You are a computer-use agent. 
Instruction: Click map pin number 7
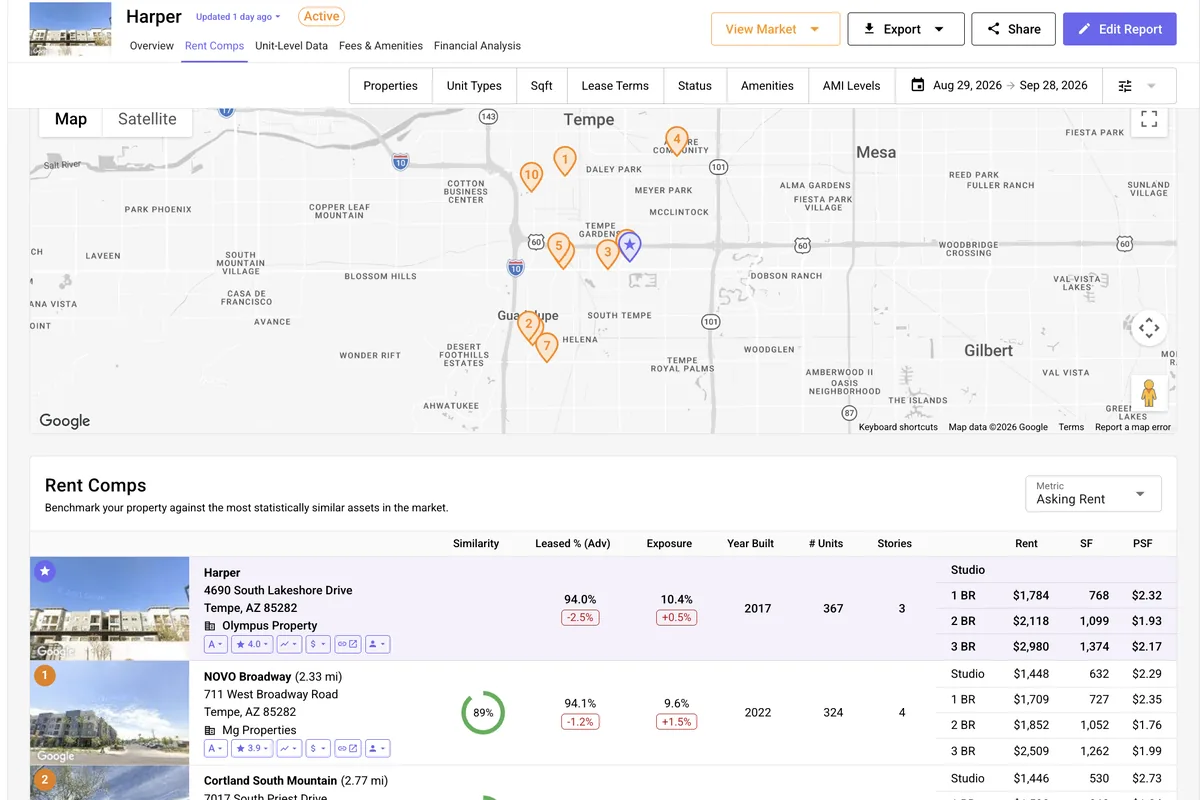[546, 346]
